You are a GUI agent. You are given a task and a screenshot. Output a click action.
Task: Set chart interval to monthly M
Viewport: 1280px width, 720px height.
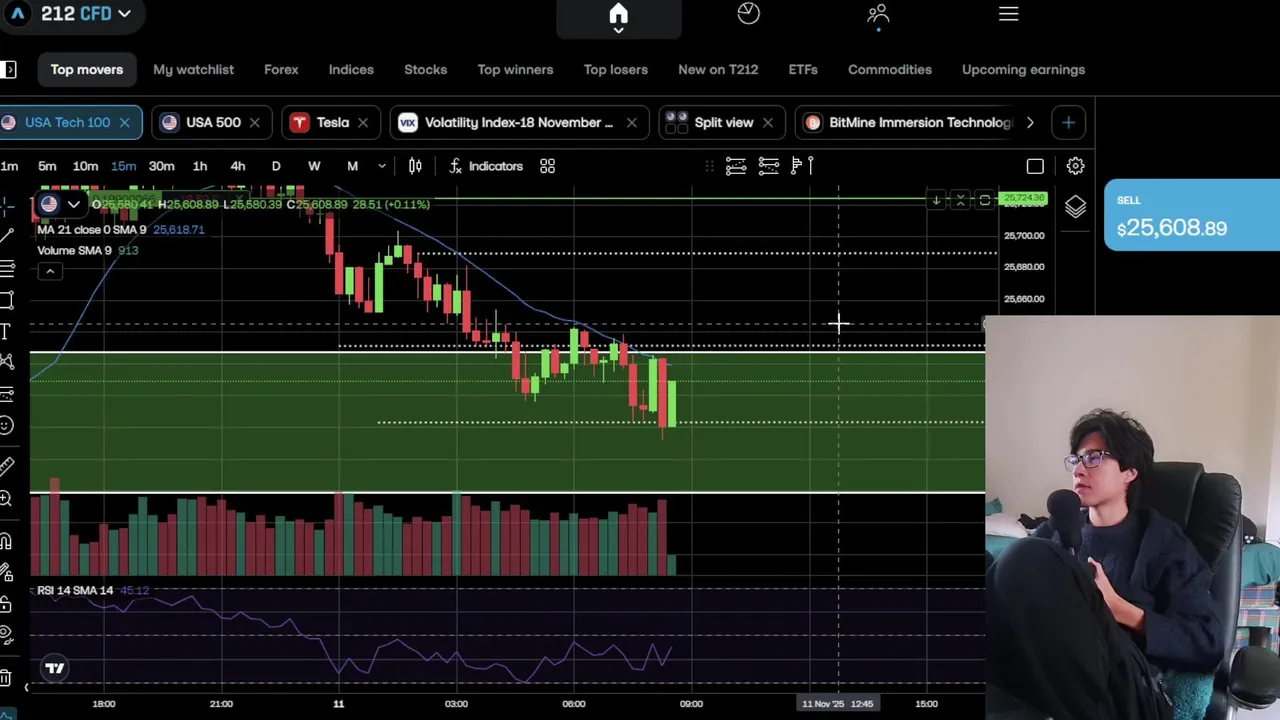tap(352, 166)
